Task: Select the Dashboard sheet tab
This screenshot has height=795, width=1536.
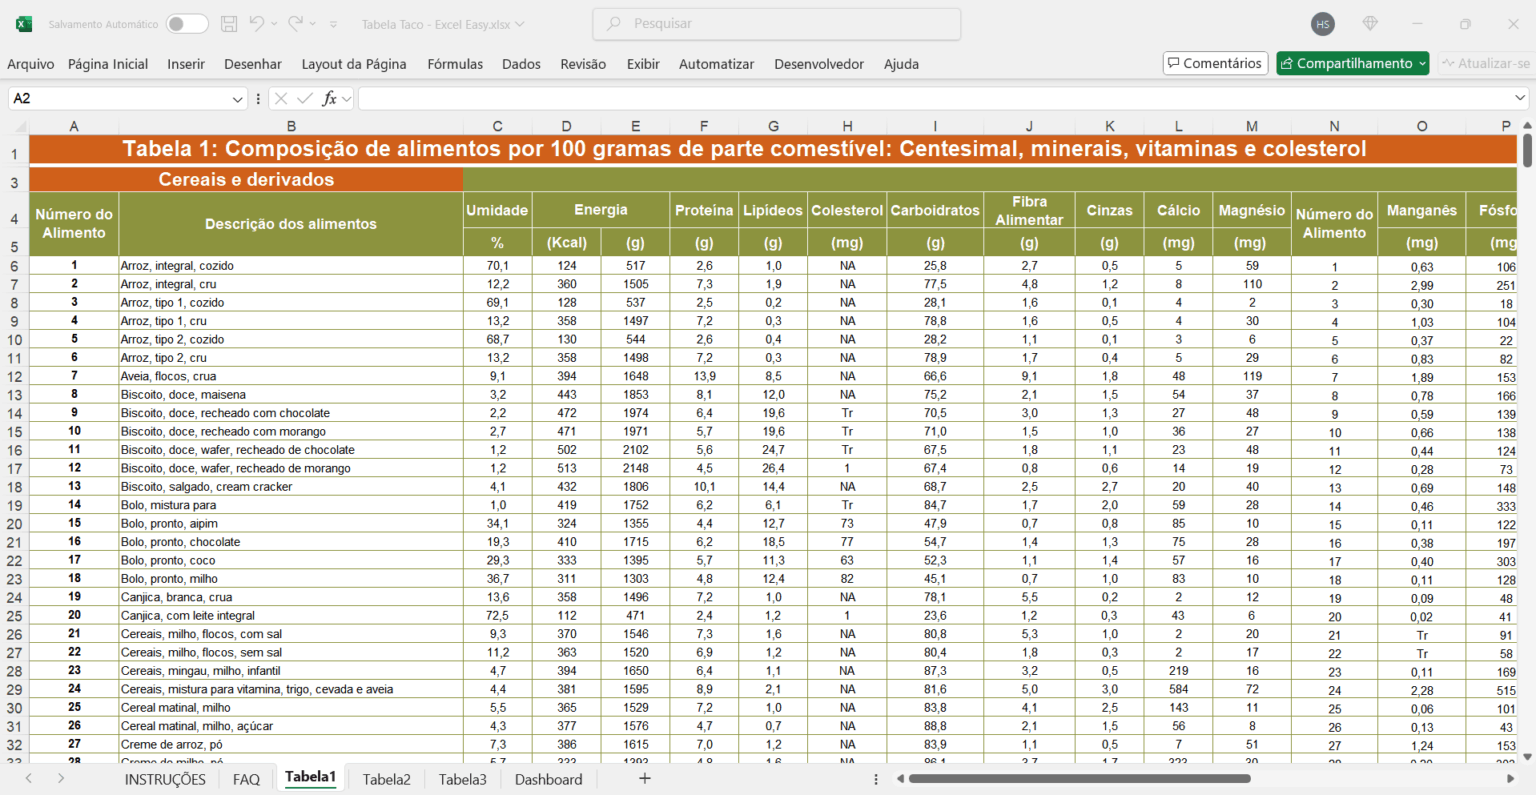Action: (x=548, y=779)
